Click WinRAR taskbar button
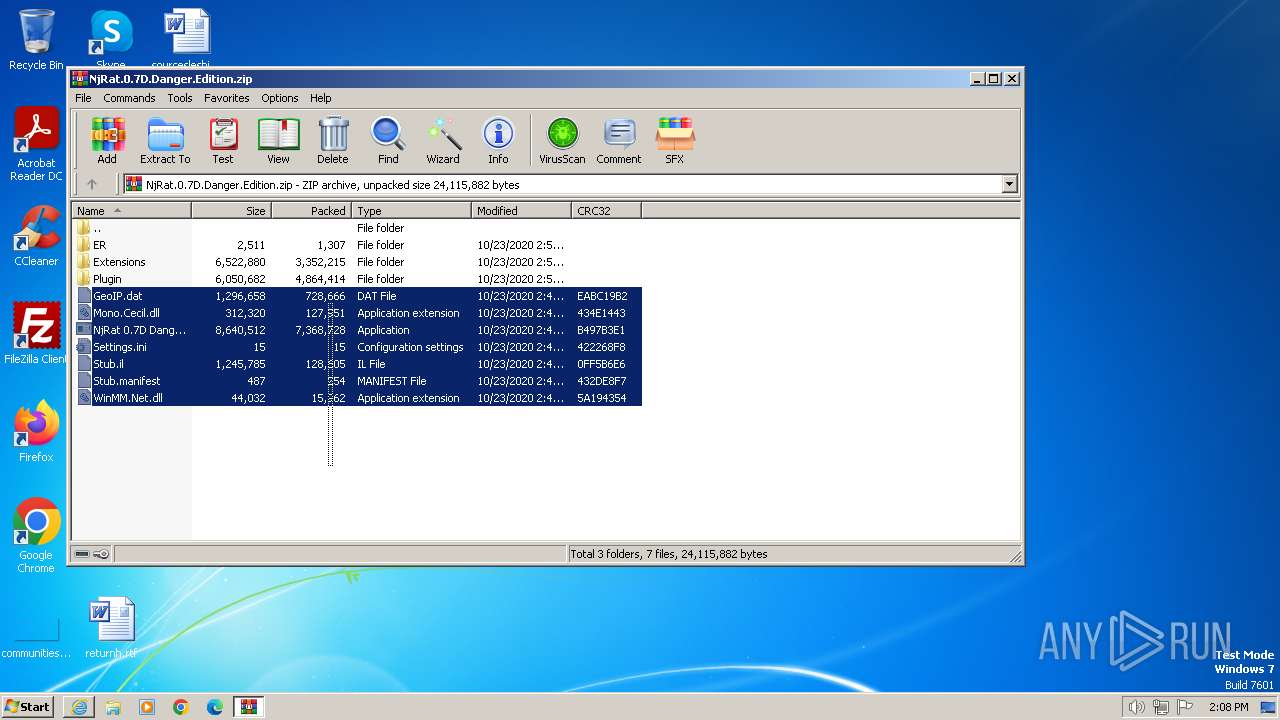This screenshot has width=1280, height=720. point(248,707)
